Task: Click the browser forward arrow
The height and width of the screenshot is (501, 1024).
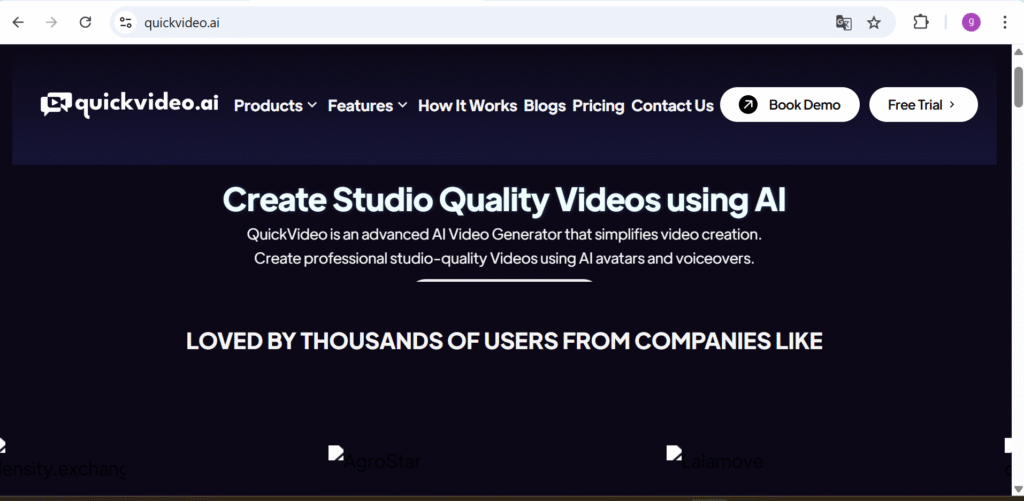Action: tap(52, 22)
